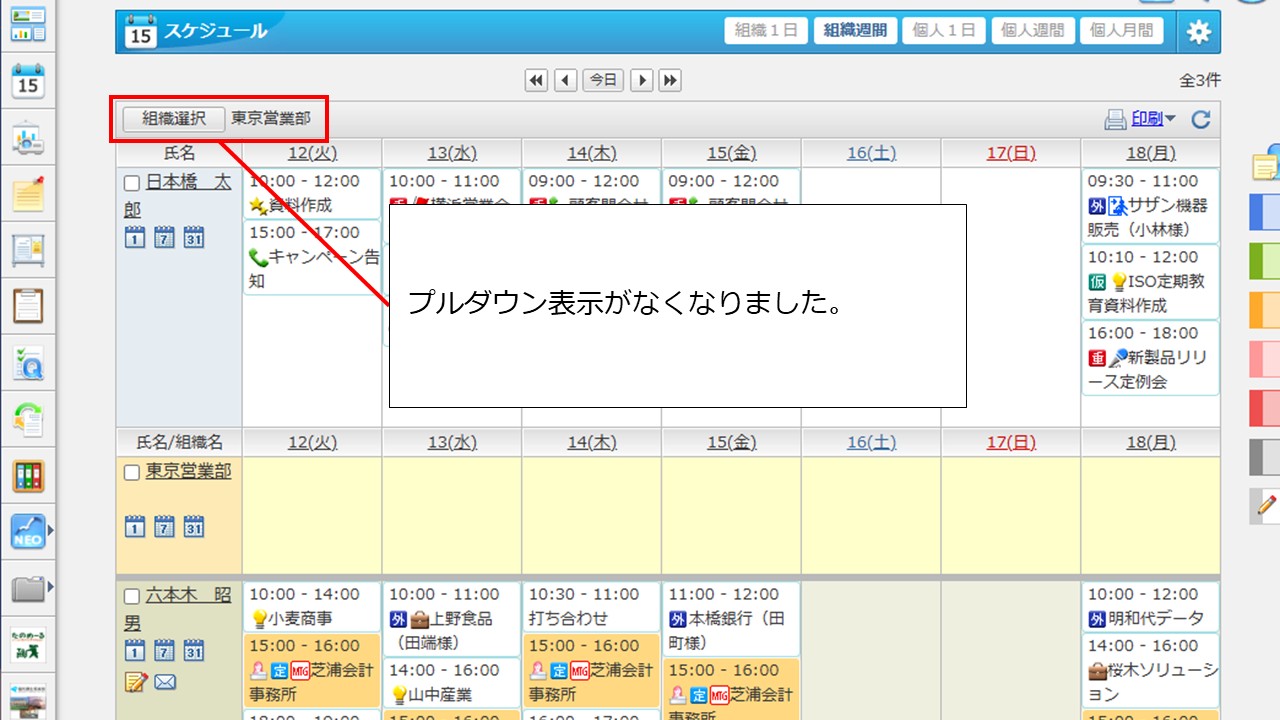The image size is (1280, 720).
Task: Click the mail envelope icon under 六本木 昭男
Action: [165, 682]
